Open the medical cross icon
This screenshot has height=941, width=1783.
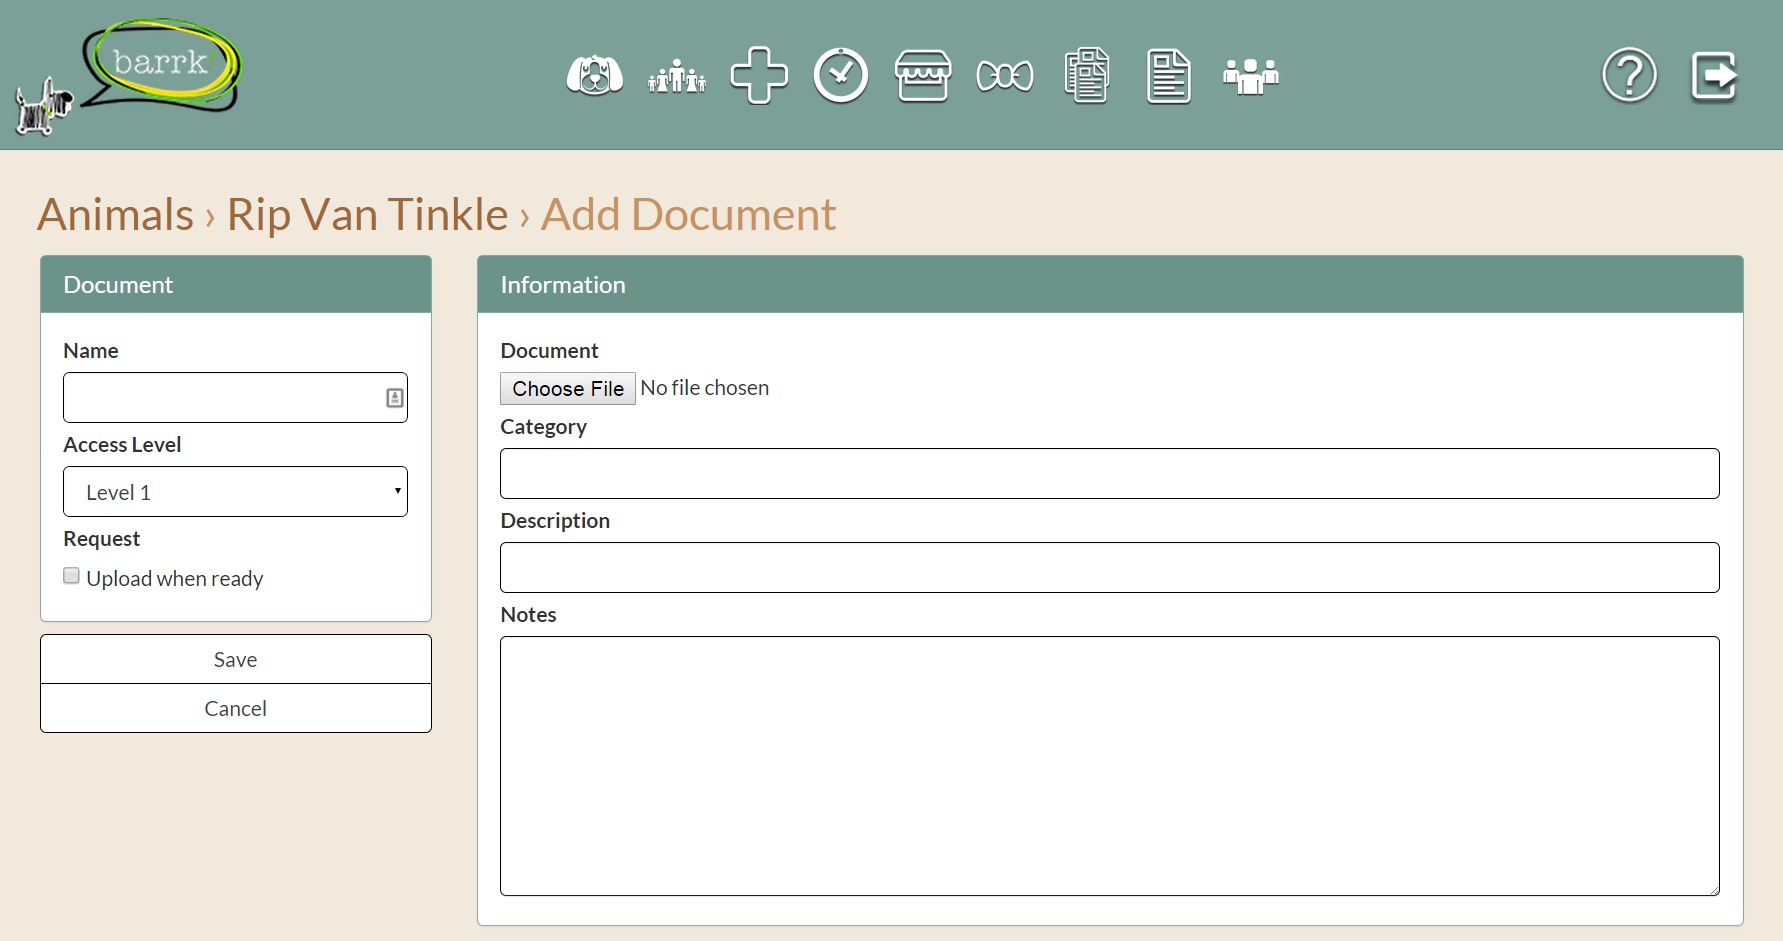(x=759, y=76)
